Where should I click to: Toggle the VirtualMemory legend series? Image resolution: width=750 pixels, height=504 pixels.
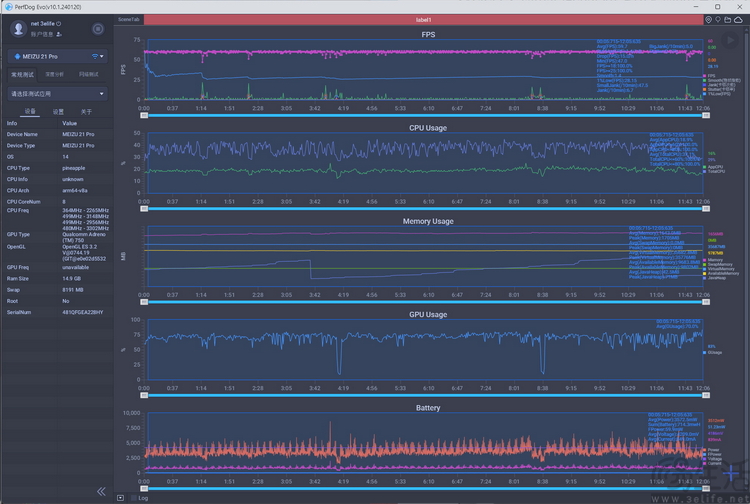(718, 269)
